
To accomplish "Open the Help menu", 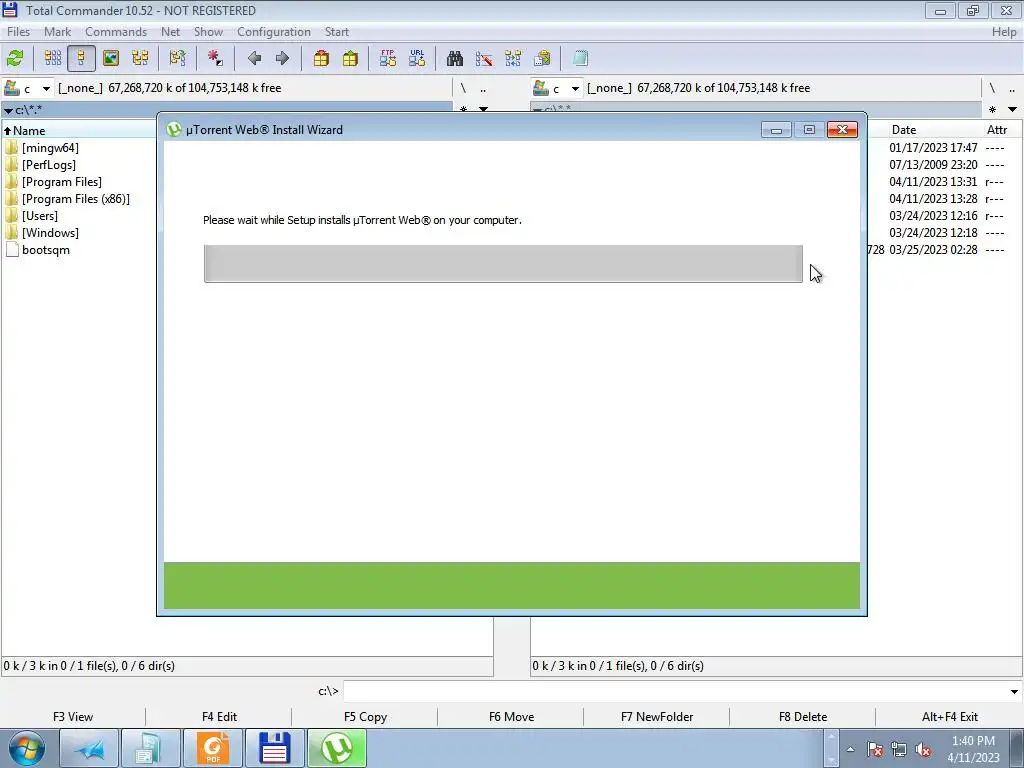I will click(1004, 31).
